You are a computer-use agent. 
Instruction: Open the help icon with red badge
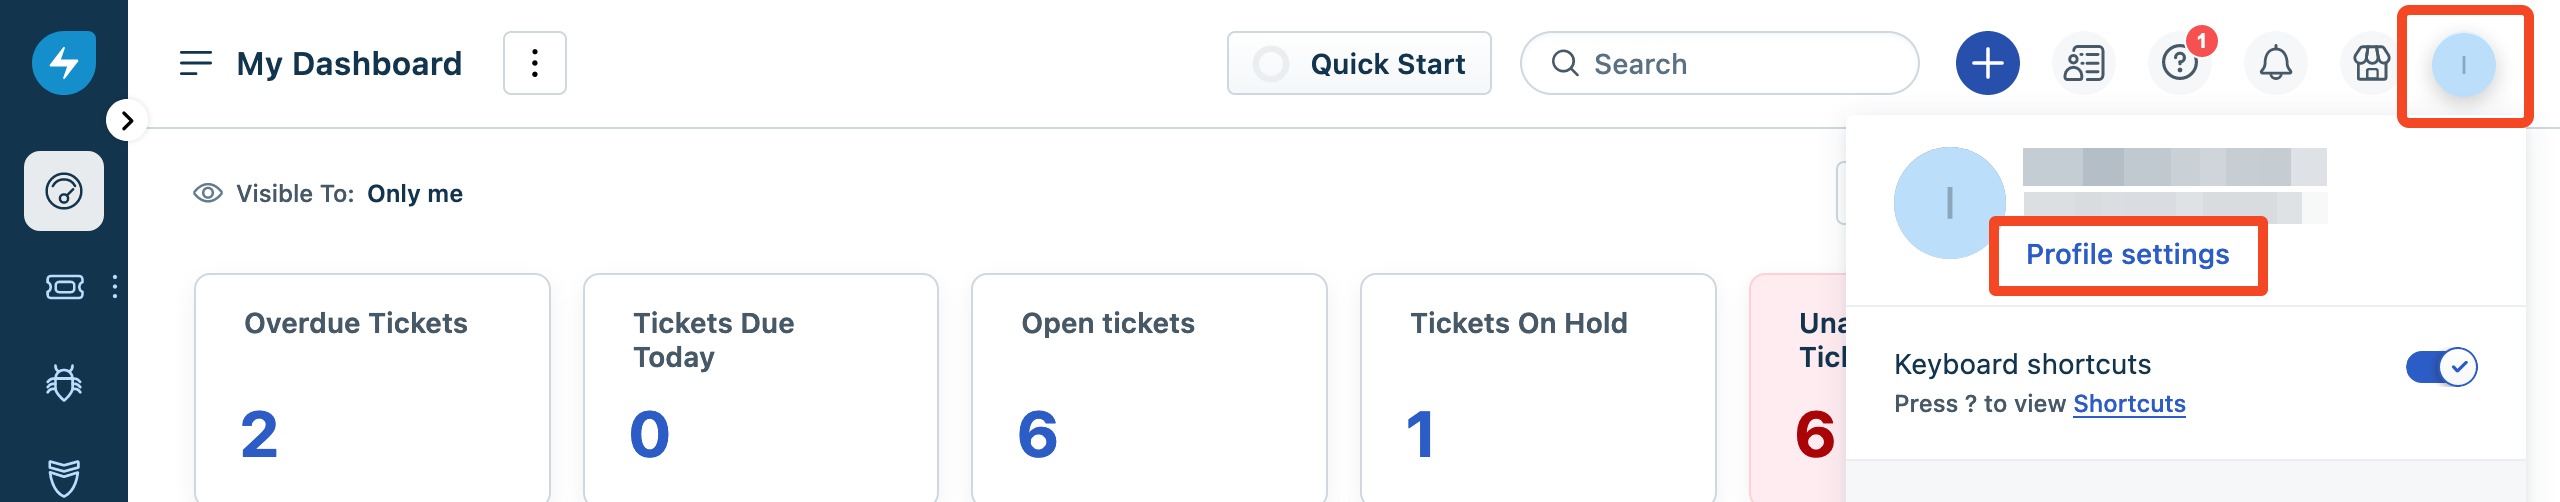click(x=2180, y=63)
